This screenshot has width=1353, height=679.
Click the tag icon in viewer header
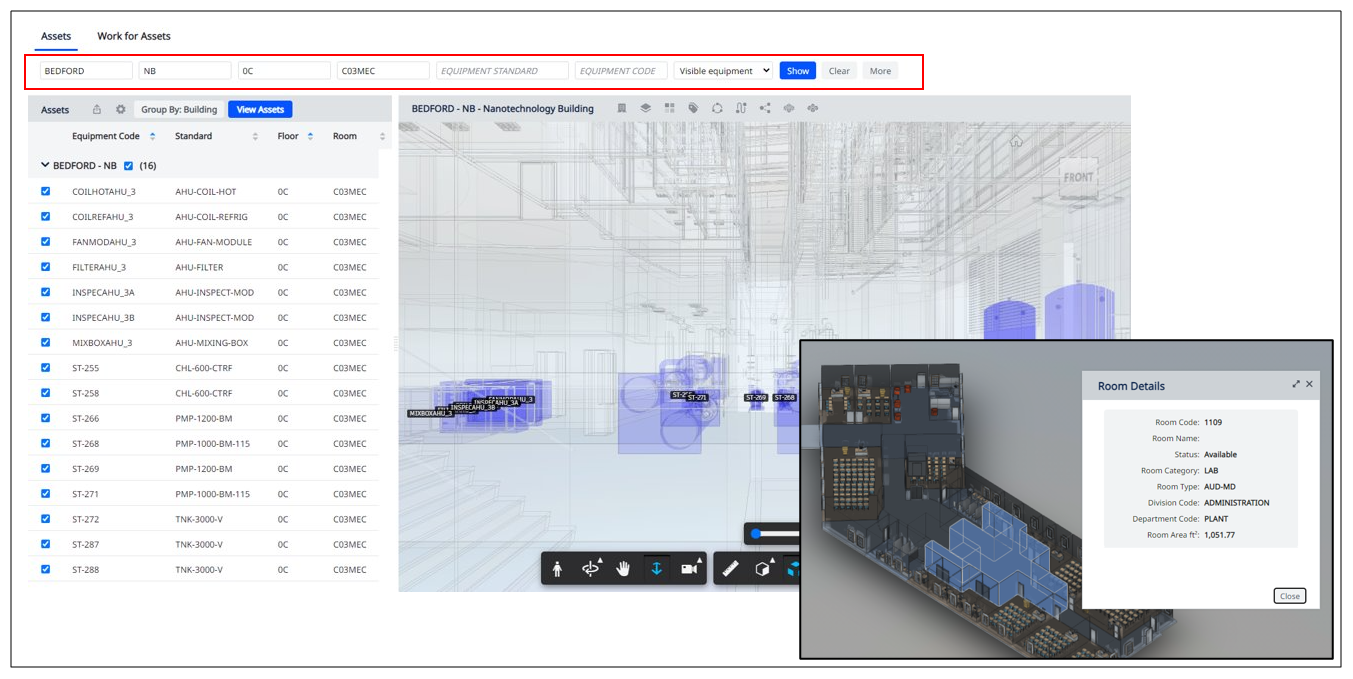pyautogui.click(x=693, y=108)
